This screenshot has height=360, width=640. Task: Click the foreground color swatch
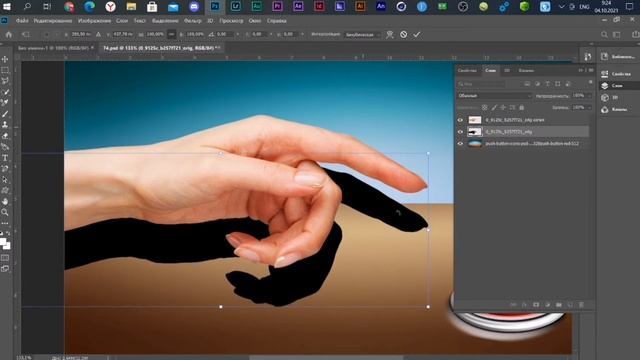3,242
